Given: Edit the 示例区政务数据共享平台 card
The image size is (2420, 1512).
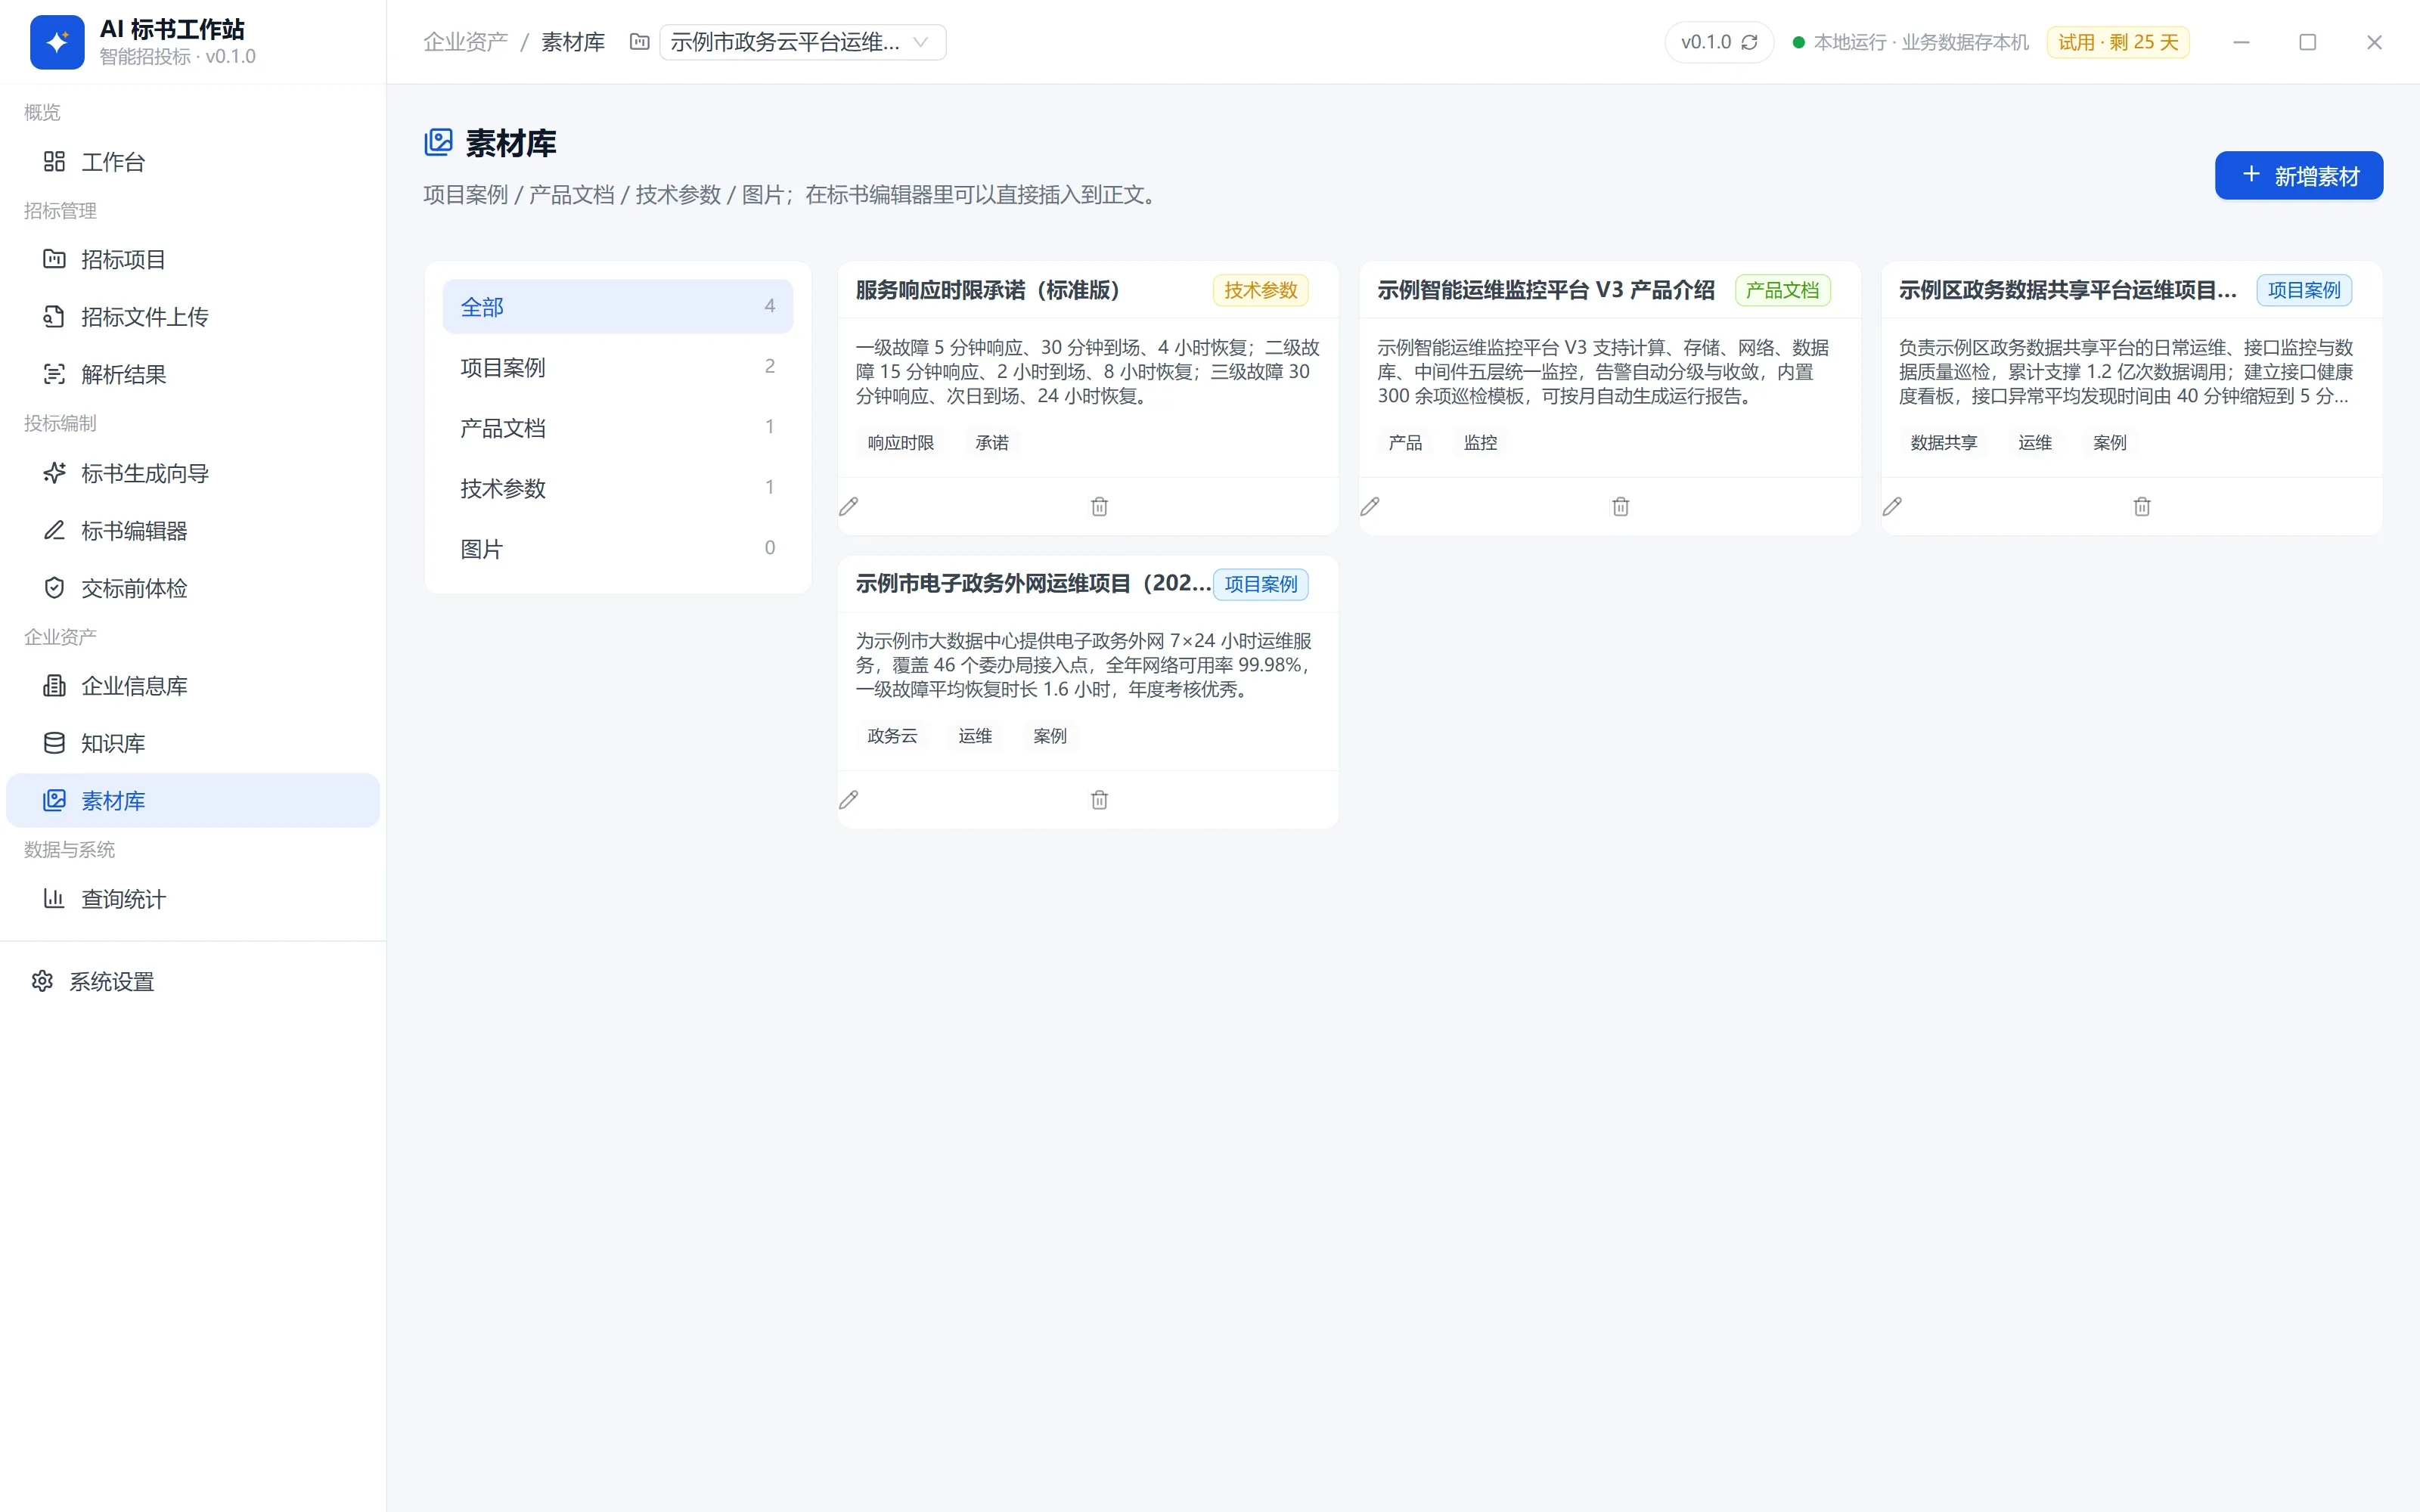Looking at the screenshot, I should pyautogui.click(x=1892, y=506).
